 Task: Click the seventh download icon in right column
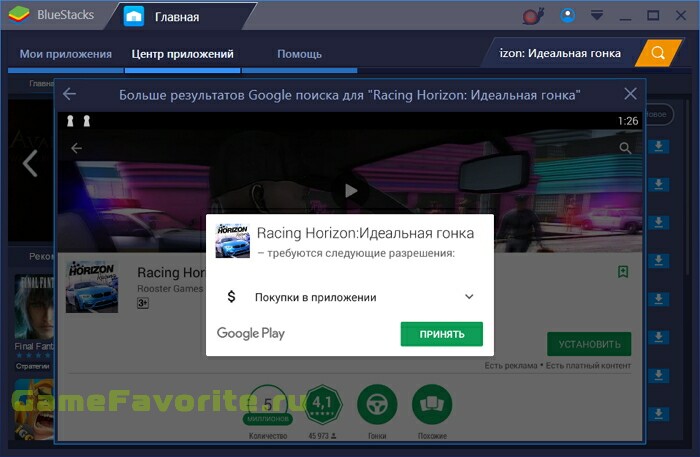click(658, 375)
